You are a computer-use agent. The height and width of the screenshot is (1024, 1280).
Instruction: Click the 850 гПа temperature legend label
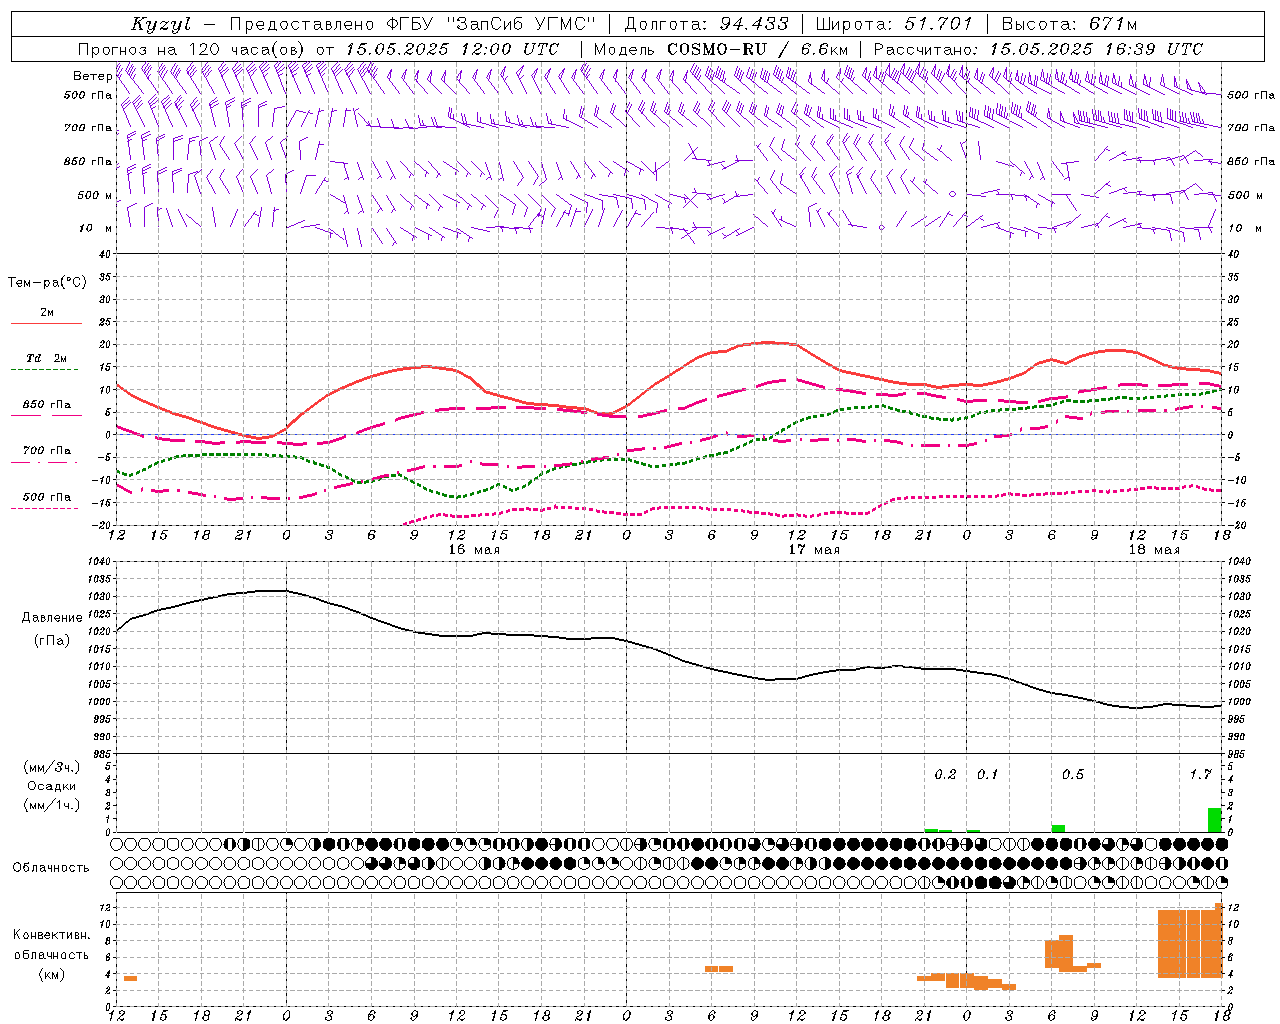(x=46, y=405)
